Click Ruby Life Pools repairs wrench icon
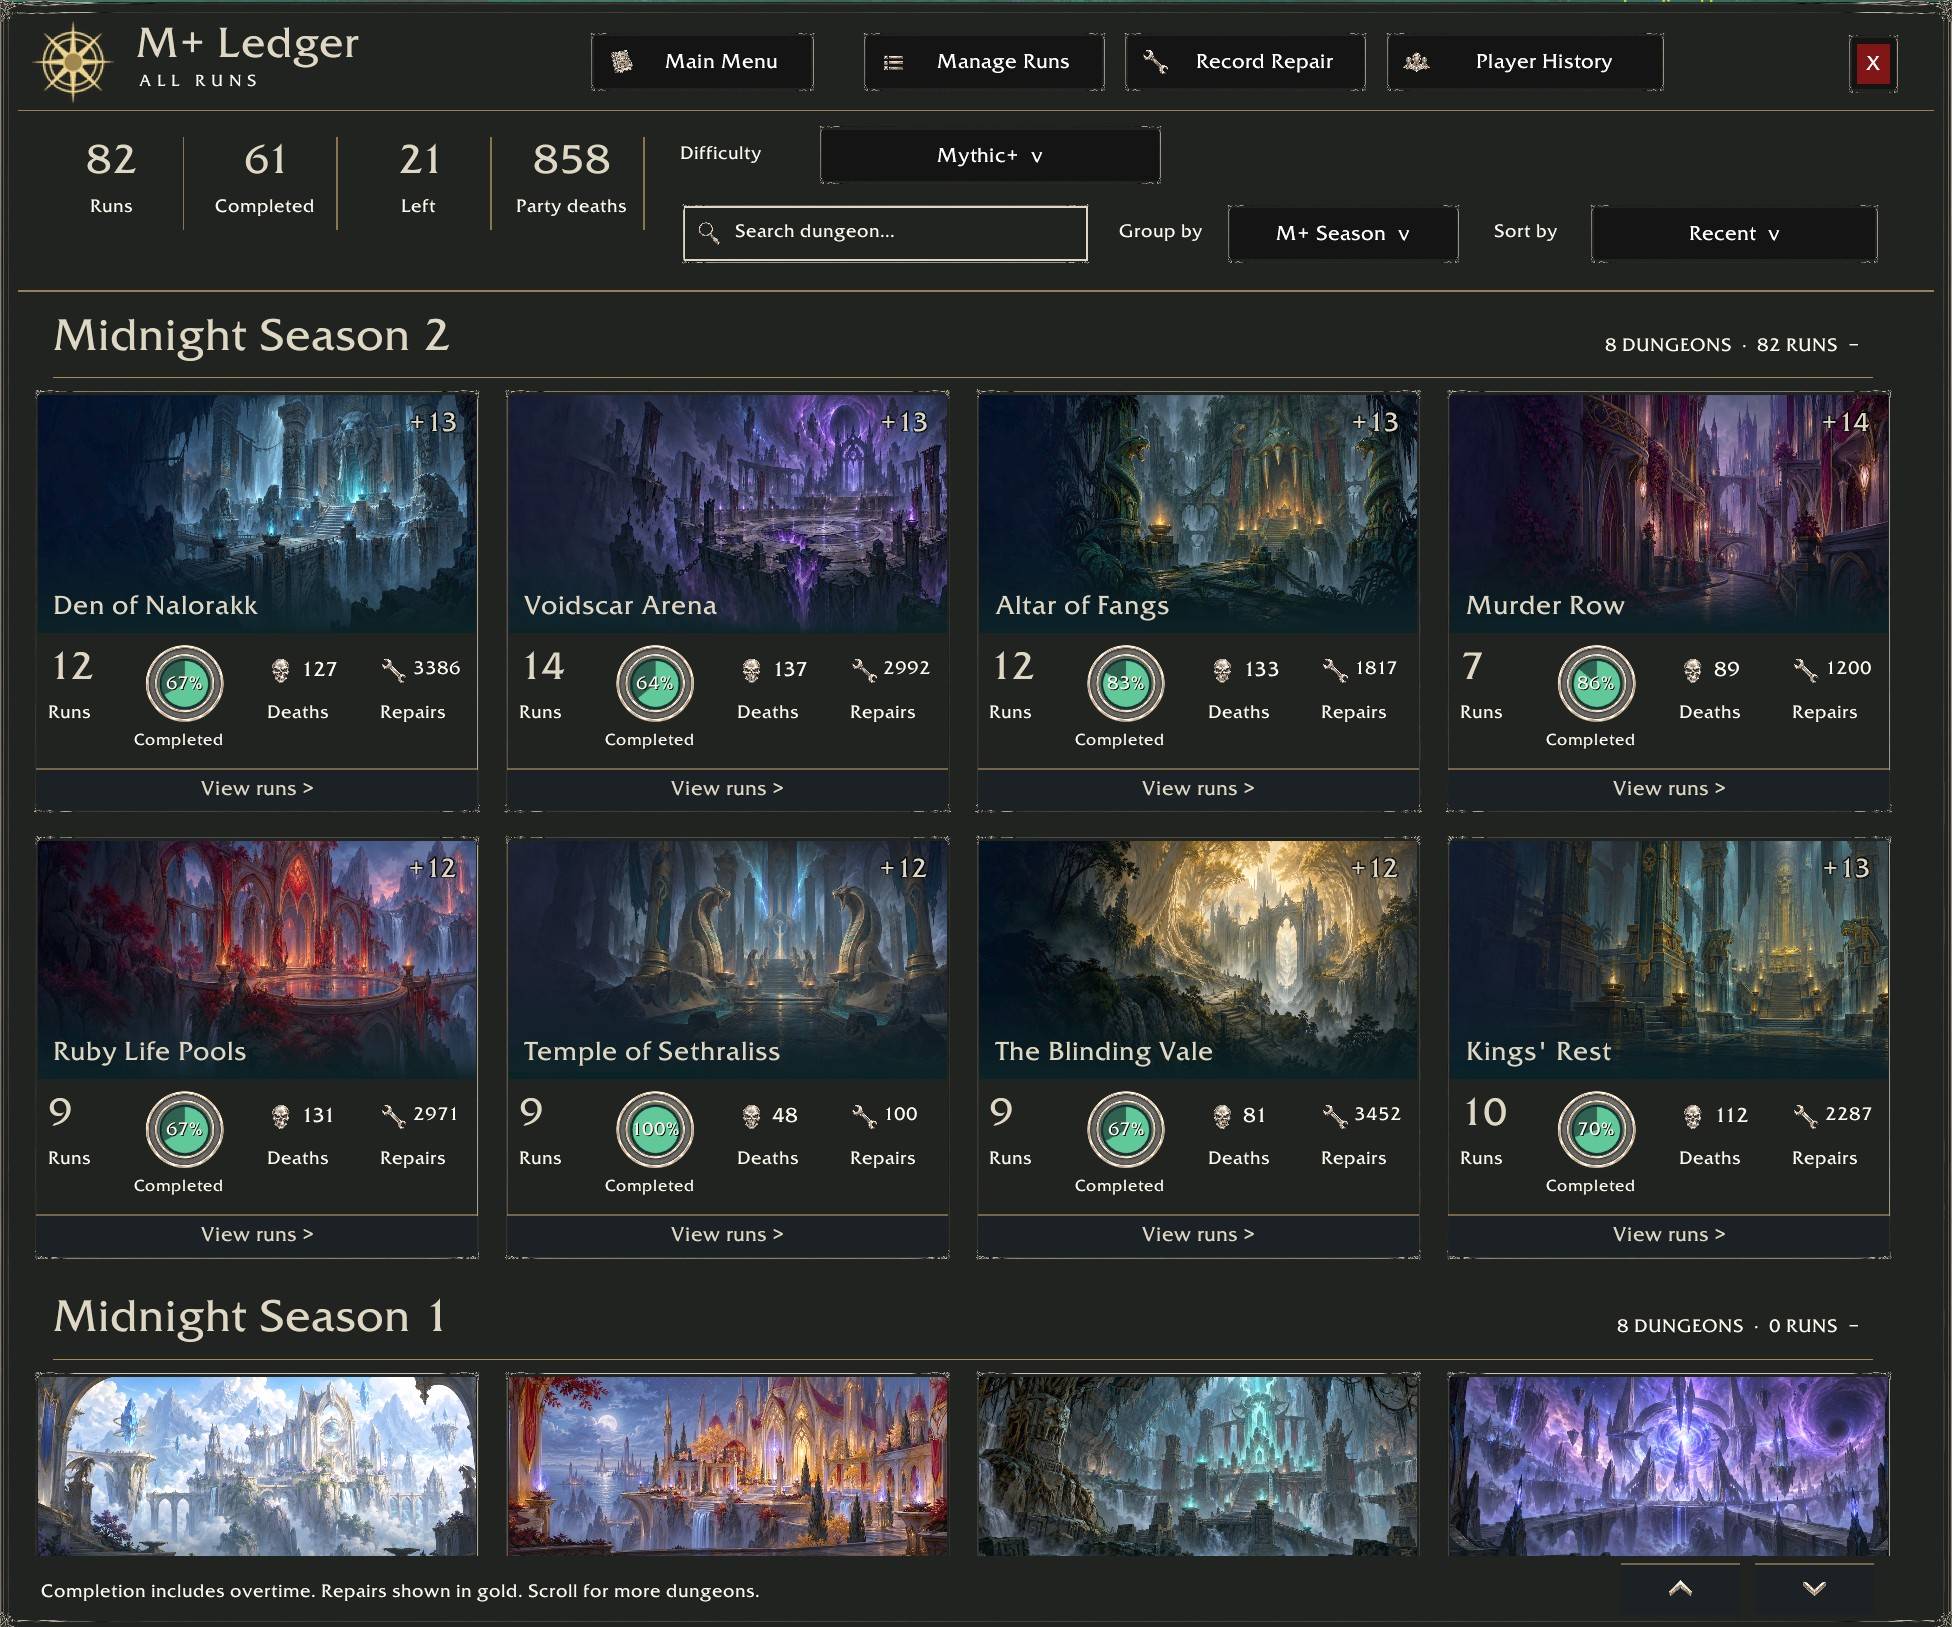Image resolution: width=1952 pixels, height=1627 pixels. click(393, 1116)
